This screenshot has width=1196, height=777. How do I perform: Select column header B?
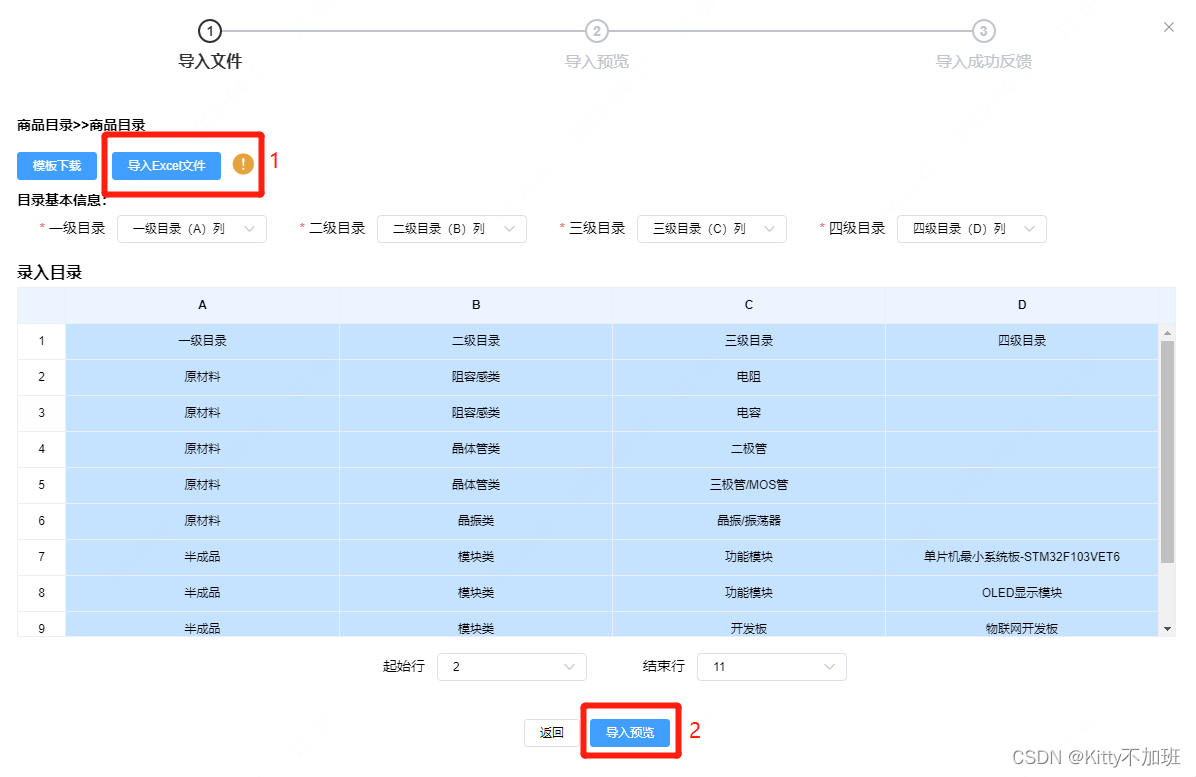[x=476, y=305]
